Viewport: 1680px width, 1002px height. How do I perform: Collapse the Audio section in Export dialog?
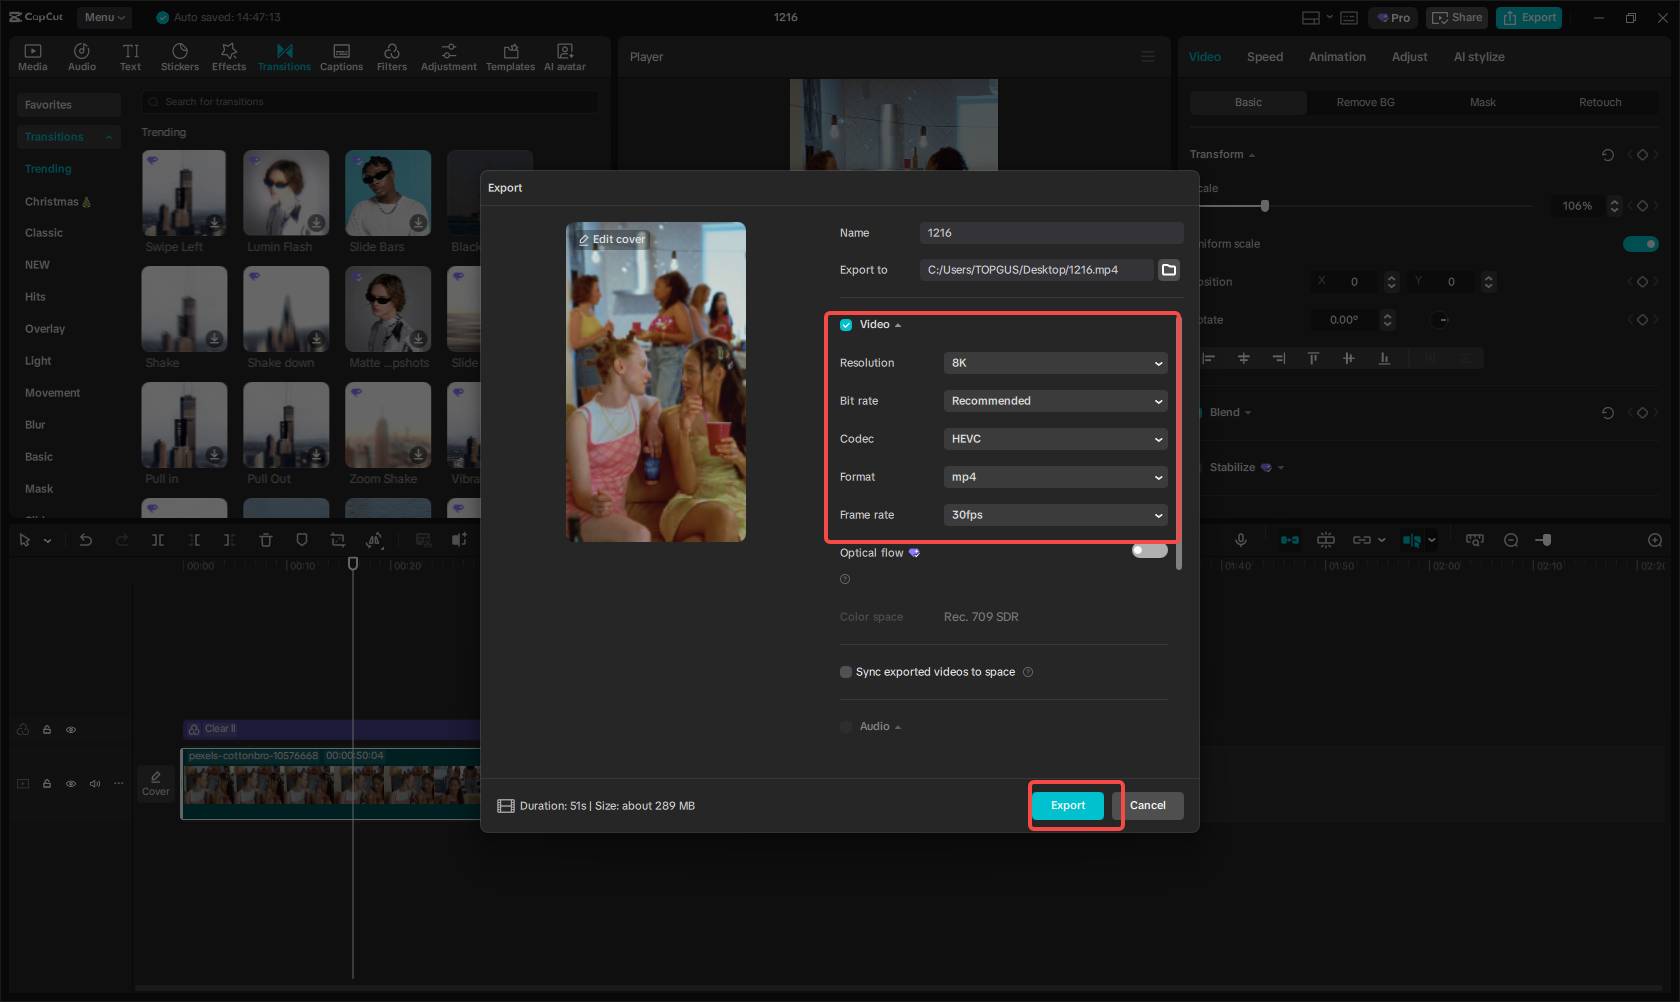pos(897,726)
